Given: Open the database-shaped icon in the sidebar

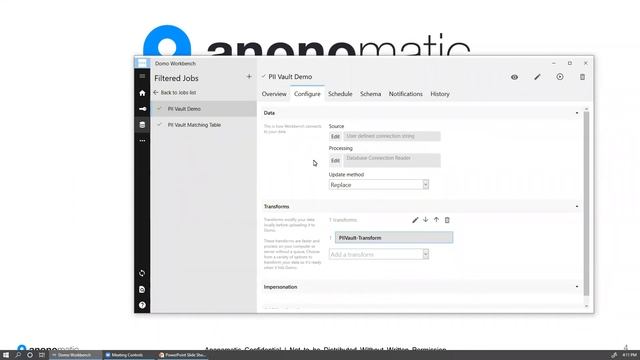Looking at the screenshot, I should 142,125.
